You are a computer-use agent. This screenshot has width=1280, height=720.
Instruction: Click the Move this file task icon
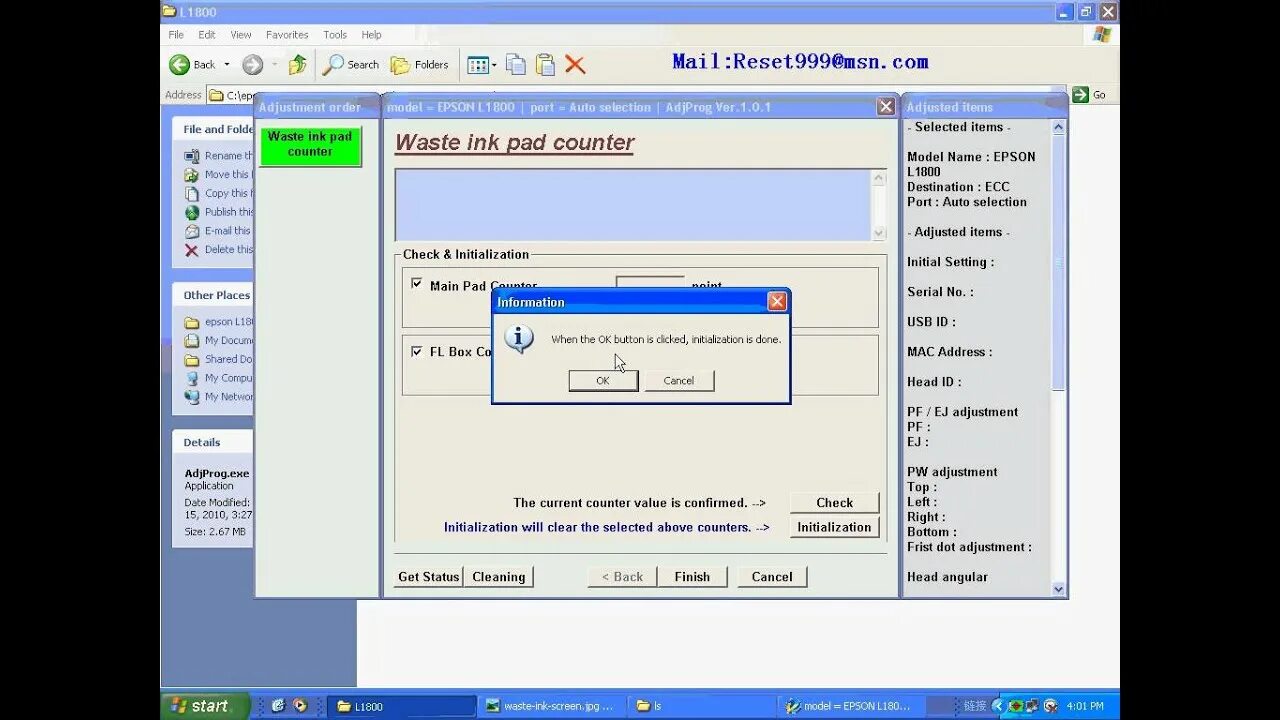point(192,175)
